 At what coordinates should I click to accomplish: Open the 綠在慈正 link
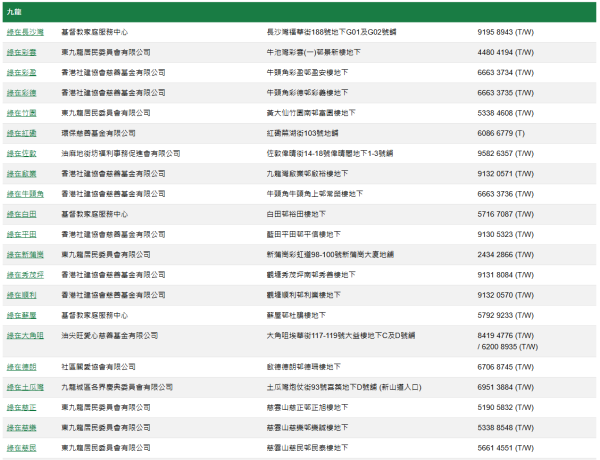coord(21,408)
